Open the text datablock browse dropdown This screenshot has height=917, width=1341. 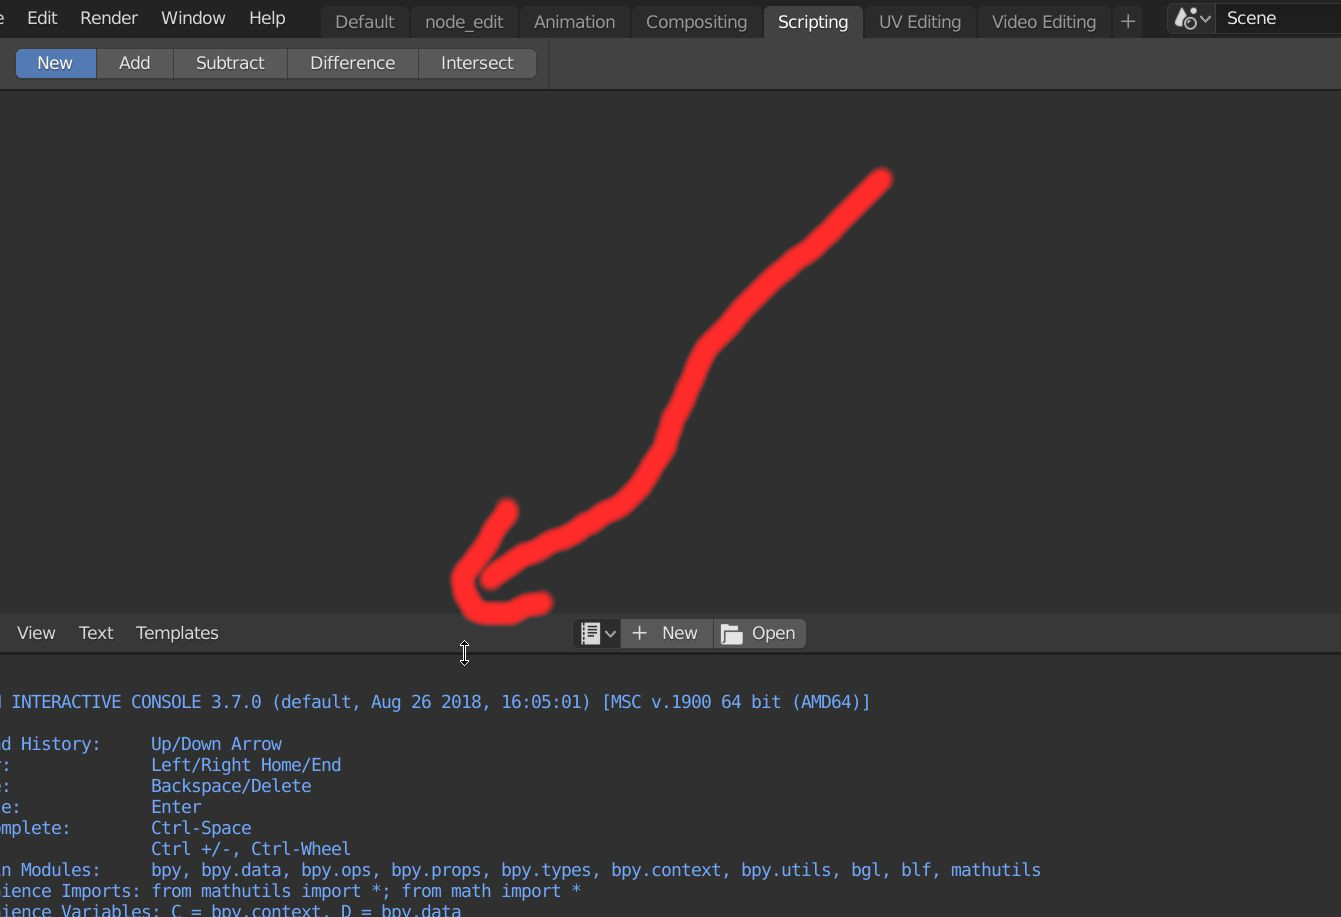(598, 633)
